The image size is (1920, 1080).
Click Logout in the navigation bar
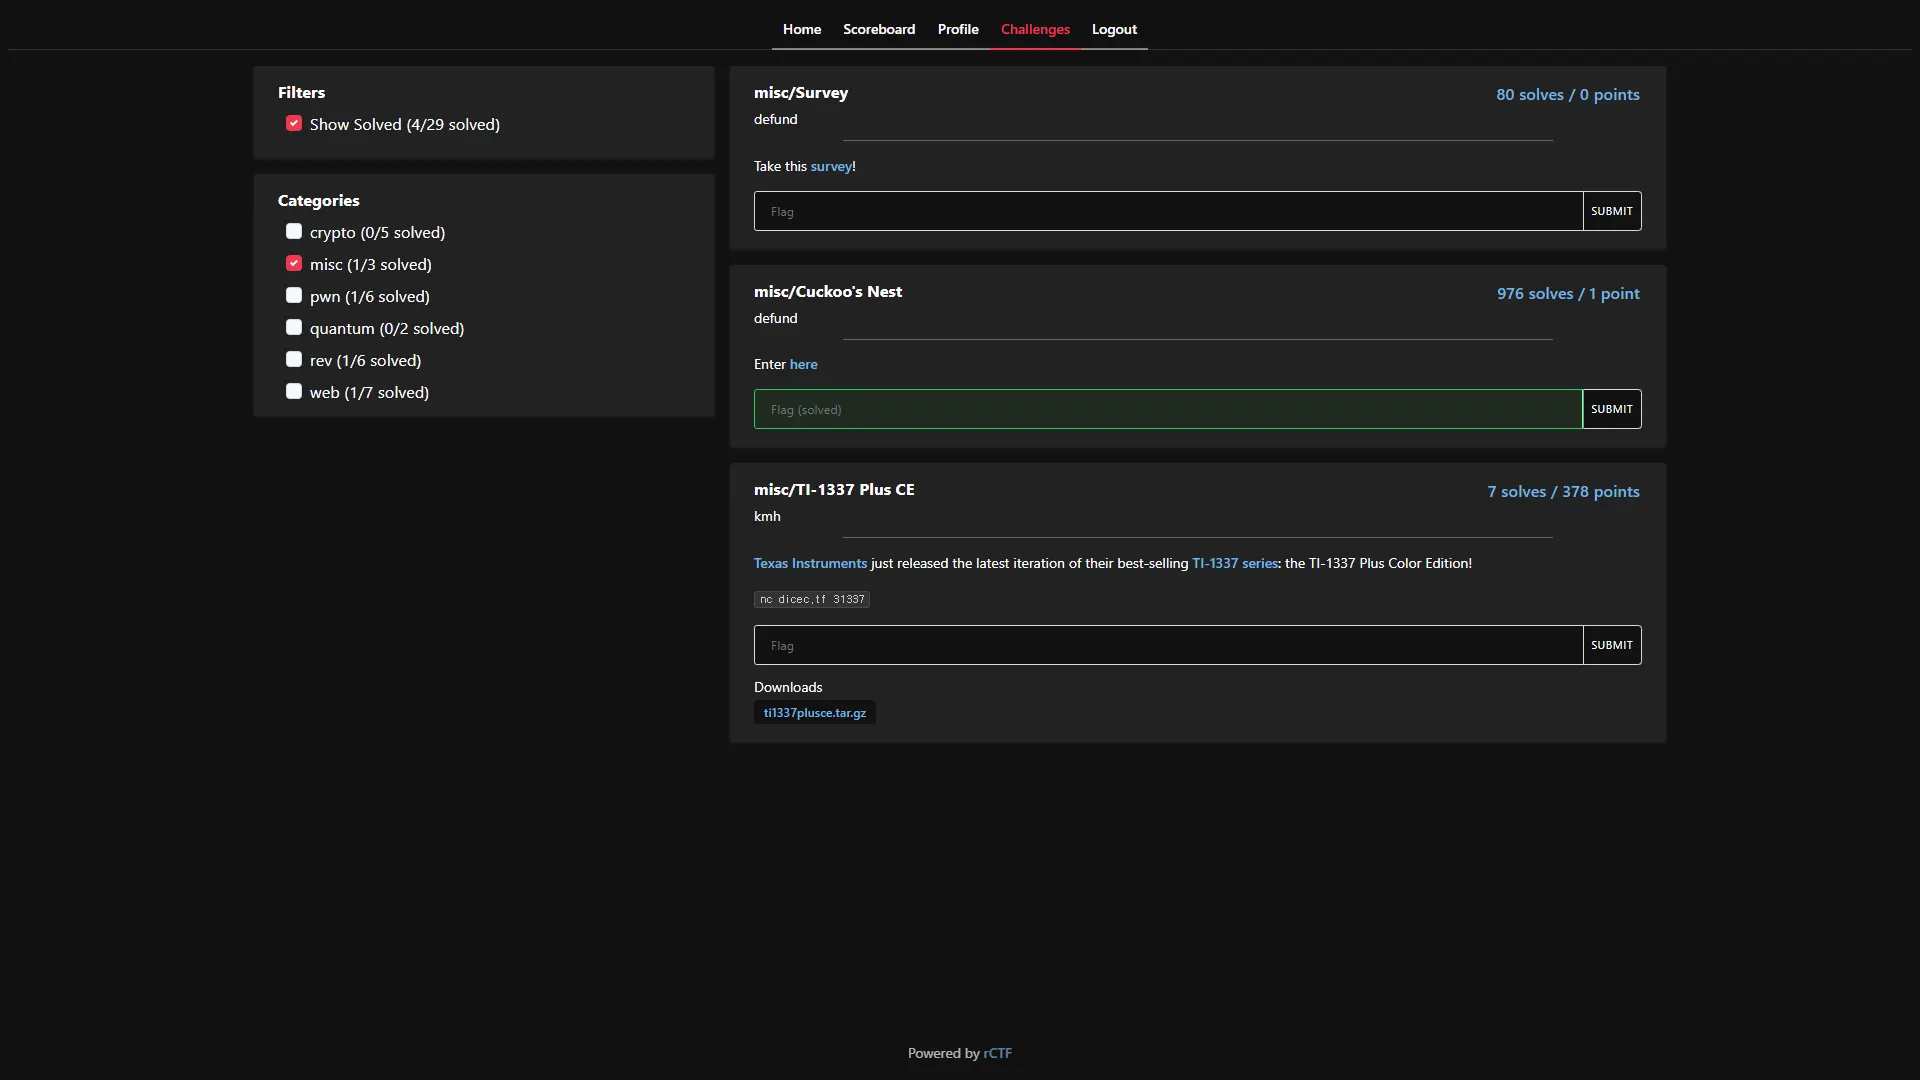coord(1113,29)
